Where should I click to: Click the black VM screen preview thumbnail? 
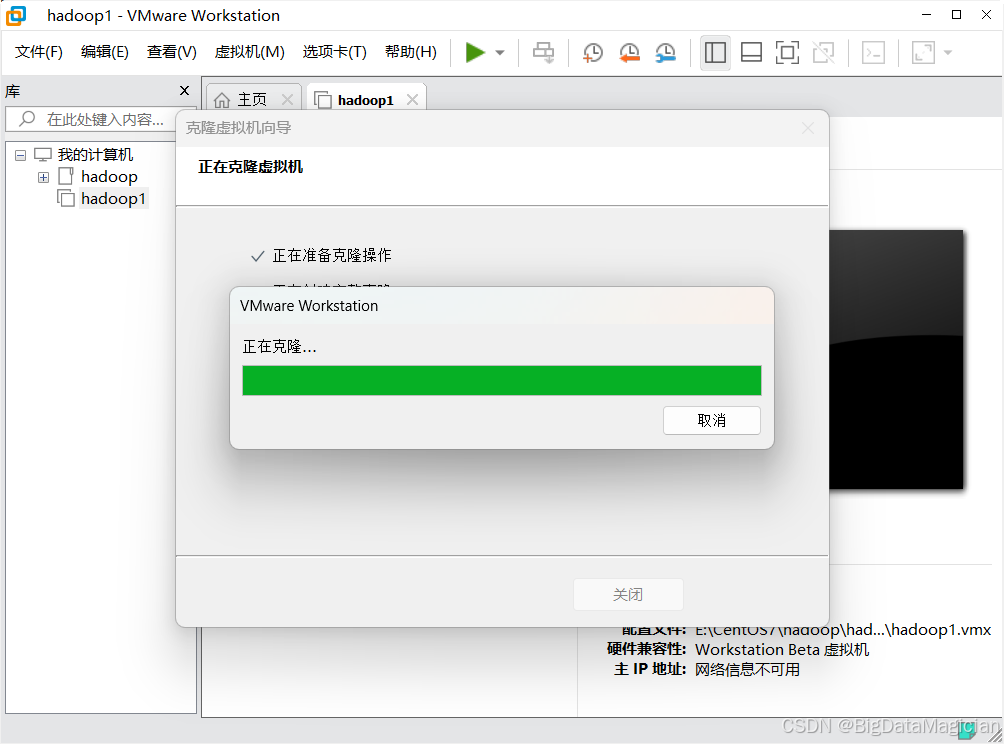coord(896,359)
